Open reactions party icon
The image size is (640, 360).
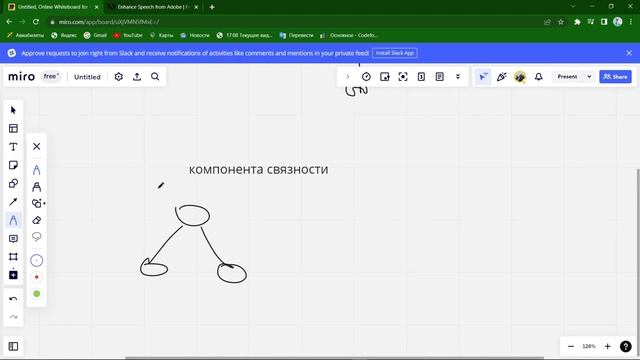coord(502,77)
